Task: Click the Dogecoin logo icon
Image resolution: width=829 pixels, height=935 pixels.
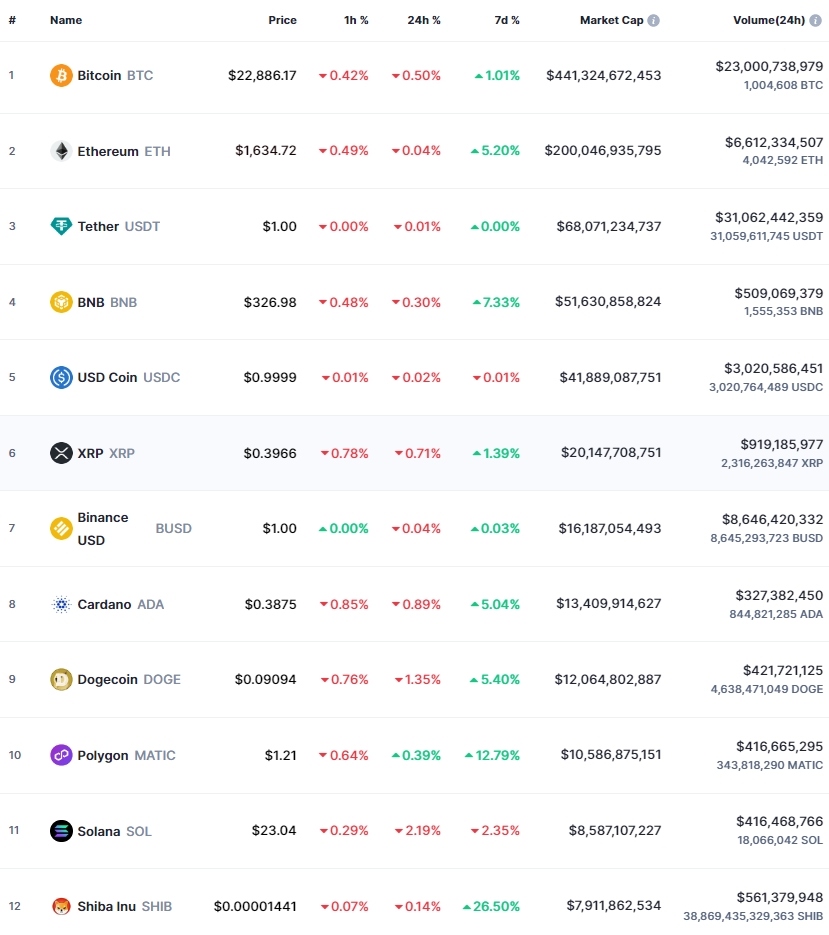Action: 61,679
